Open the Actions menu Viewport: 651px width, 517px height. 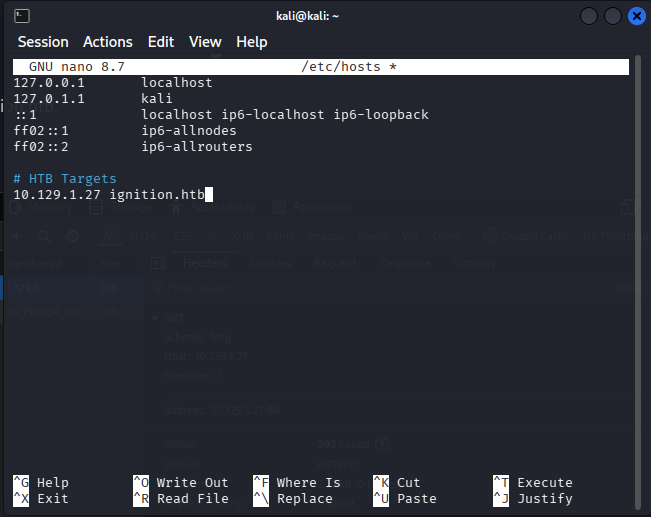108,42
